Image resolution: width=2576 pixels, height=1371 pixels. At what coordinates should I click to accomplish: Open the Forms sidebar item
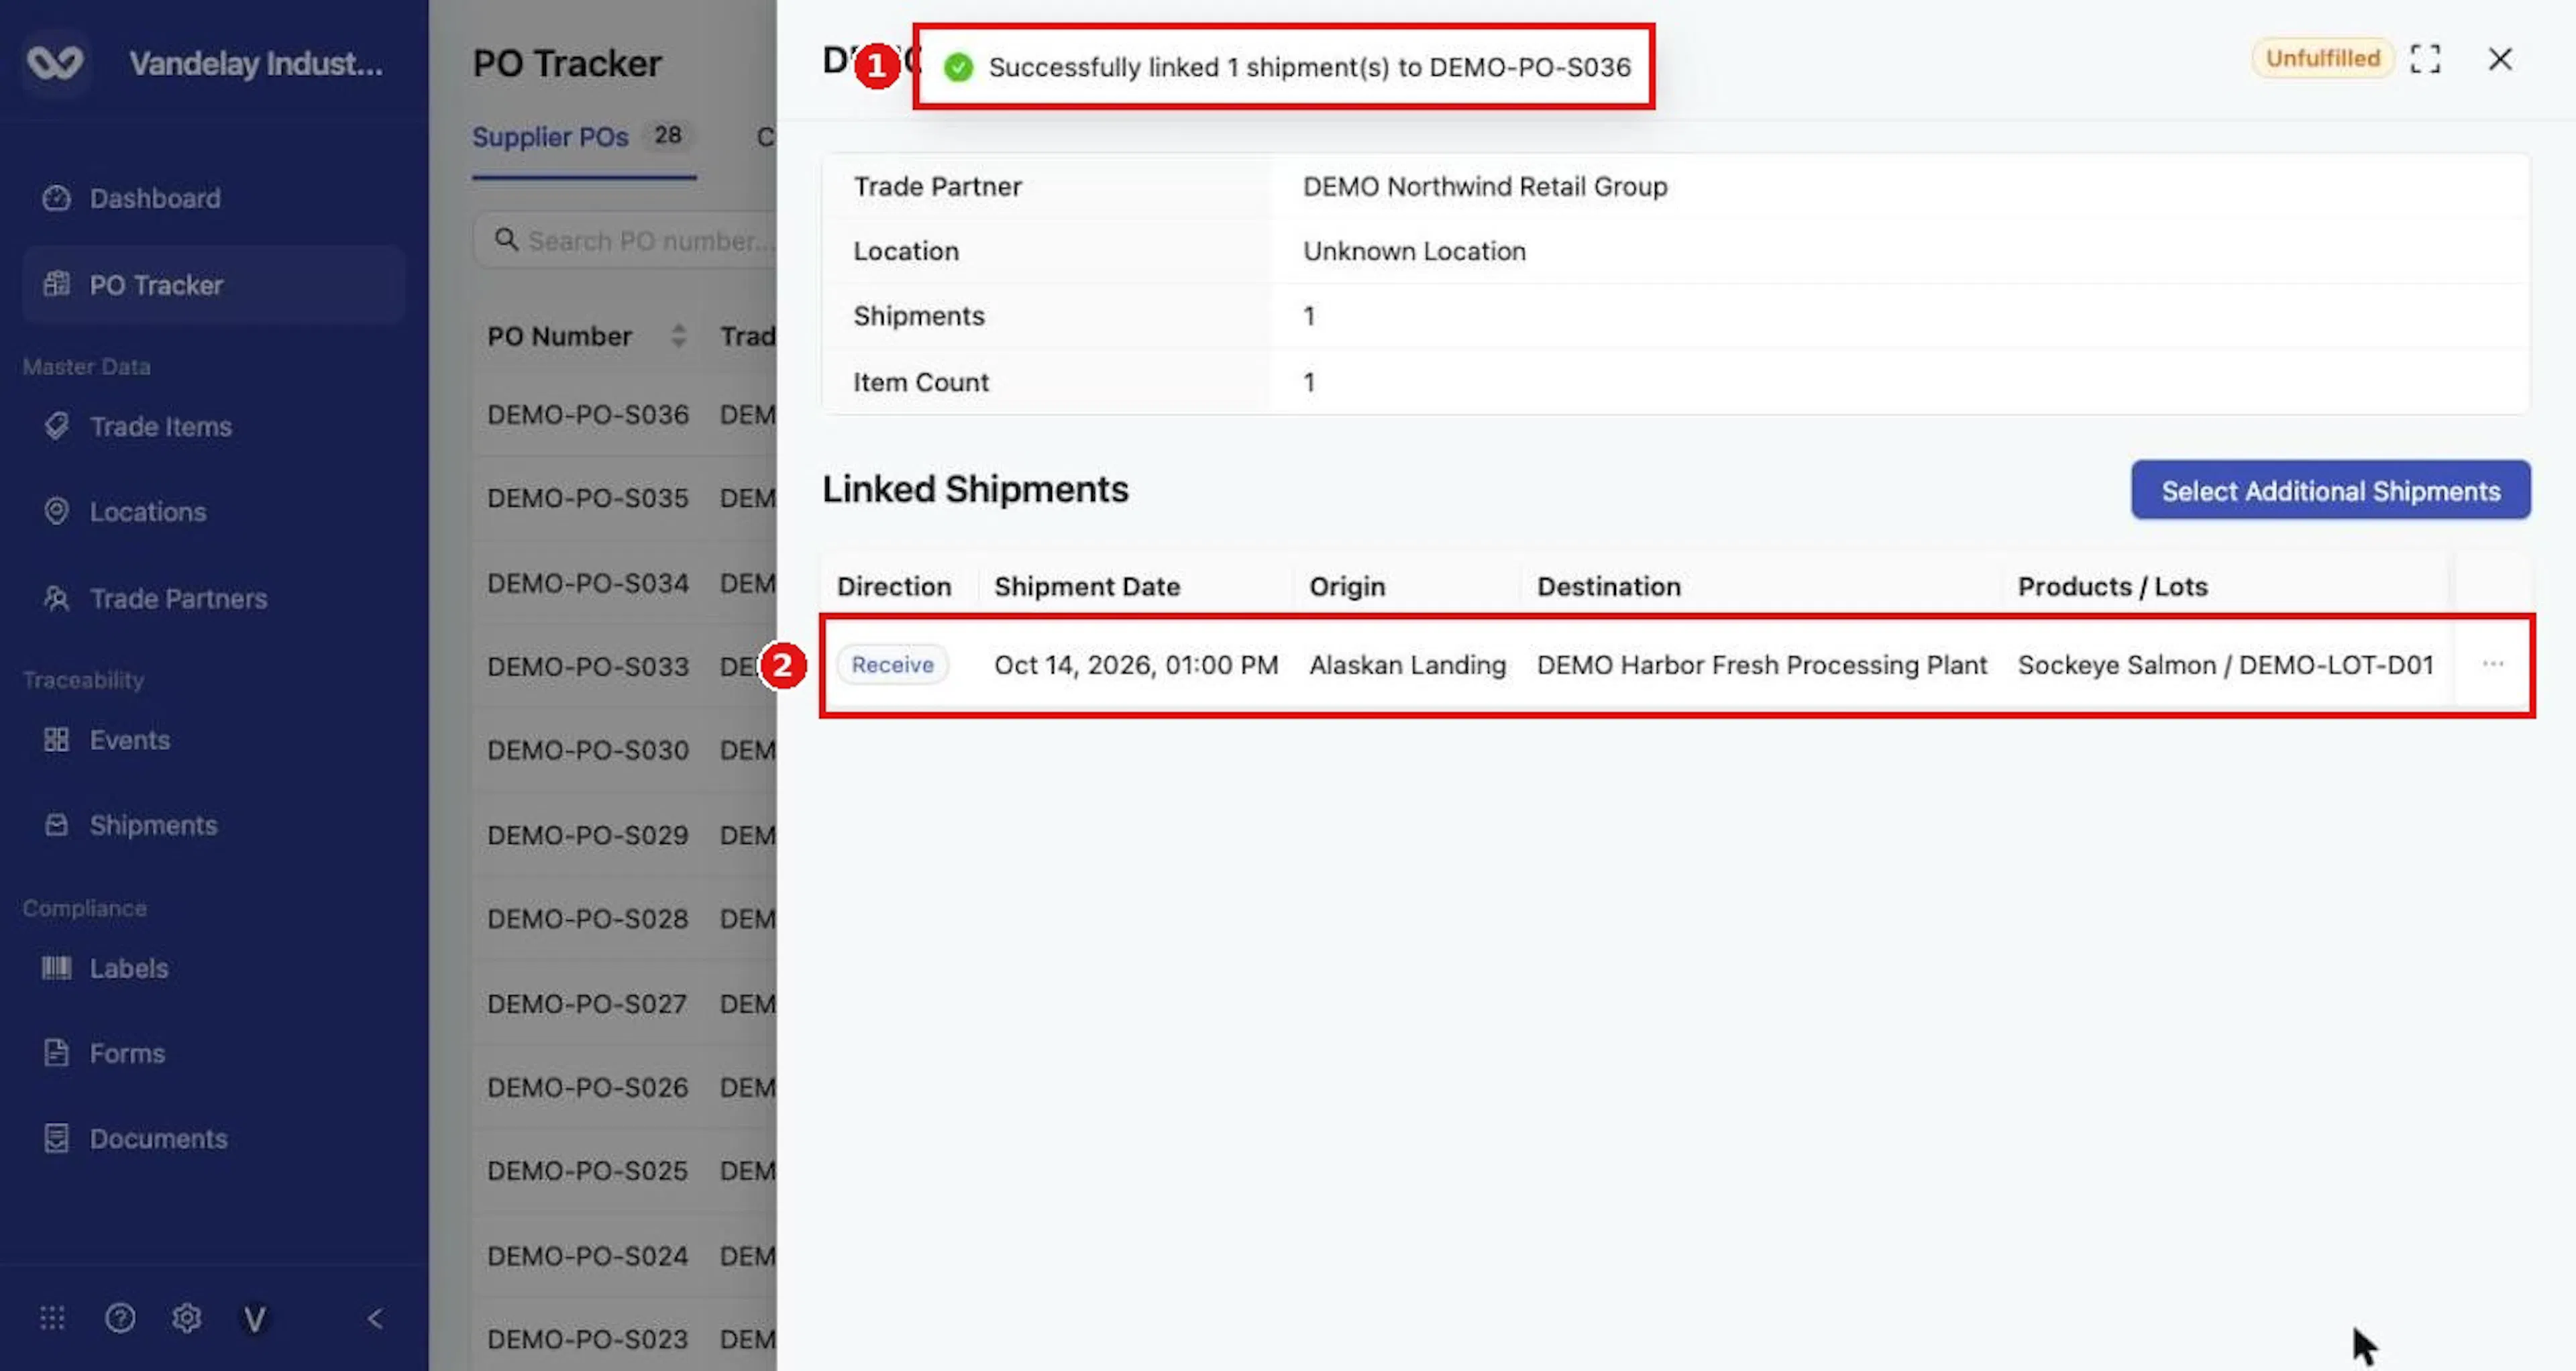click(x=213, y=1053)
